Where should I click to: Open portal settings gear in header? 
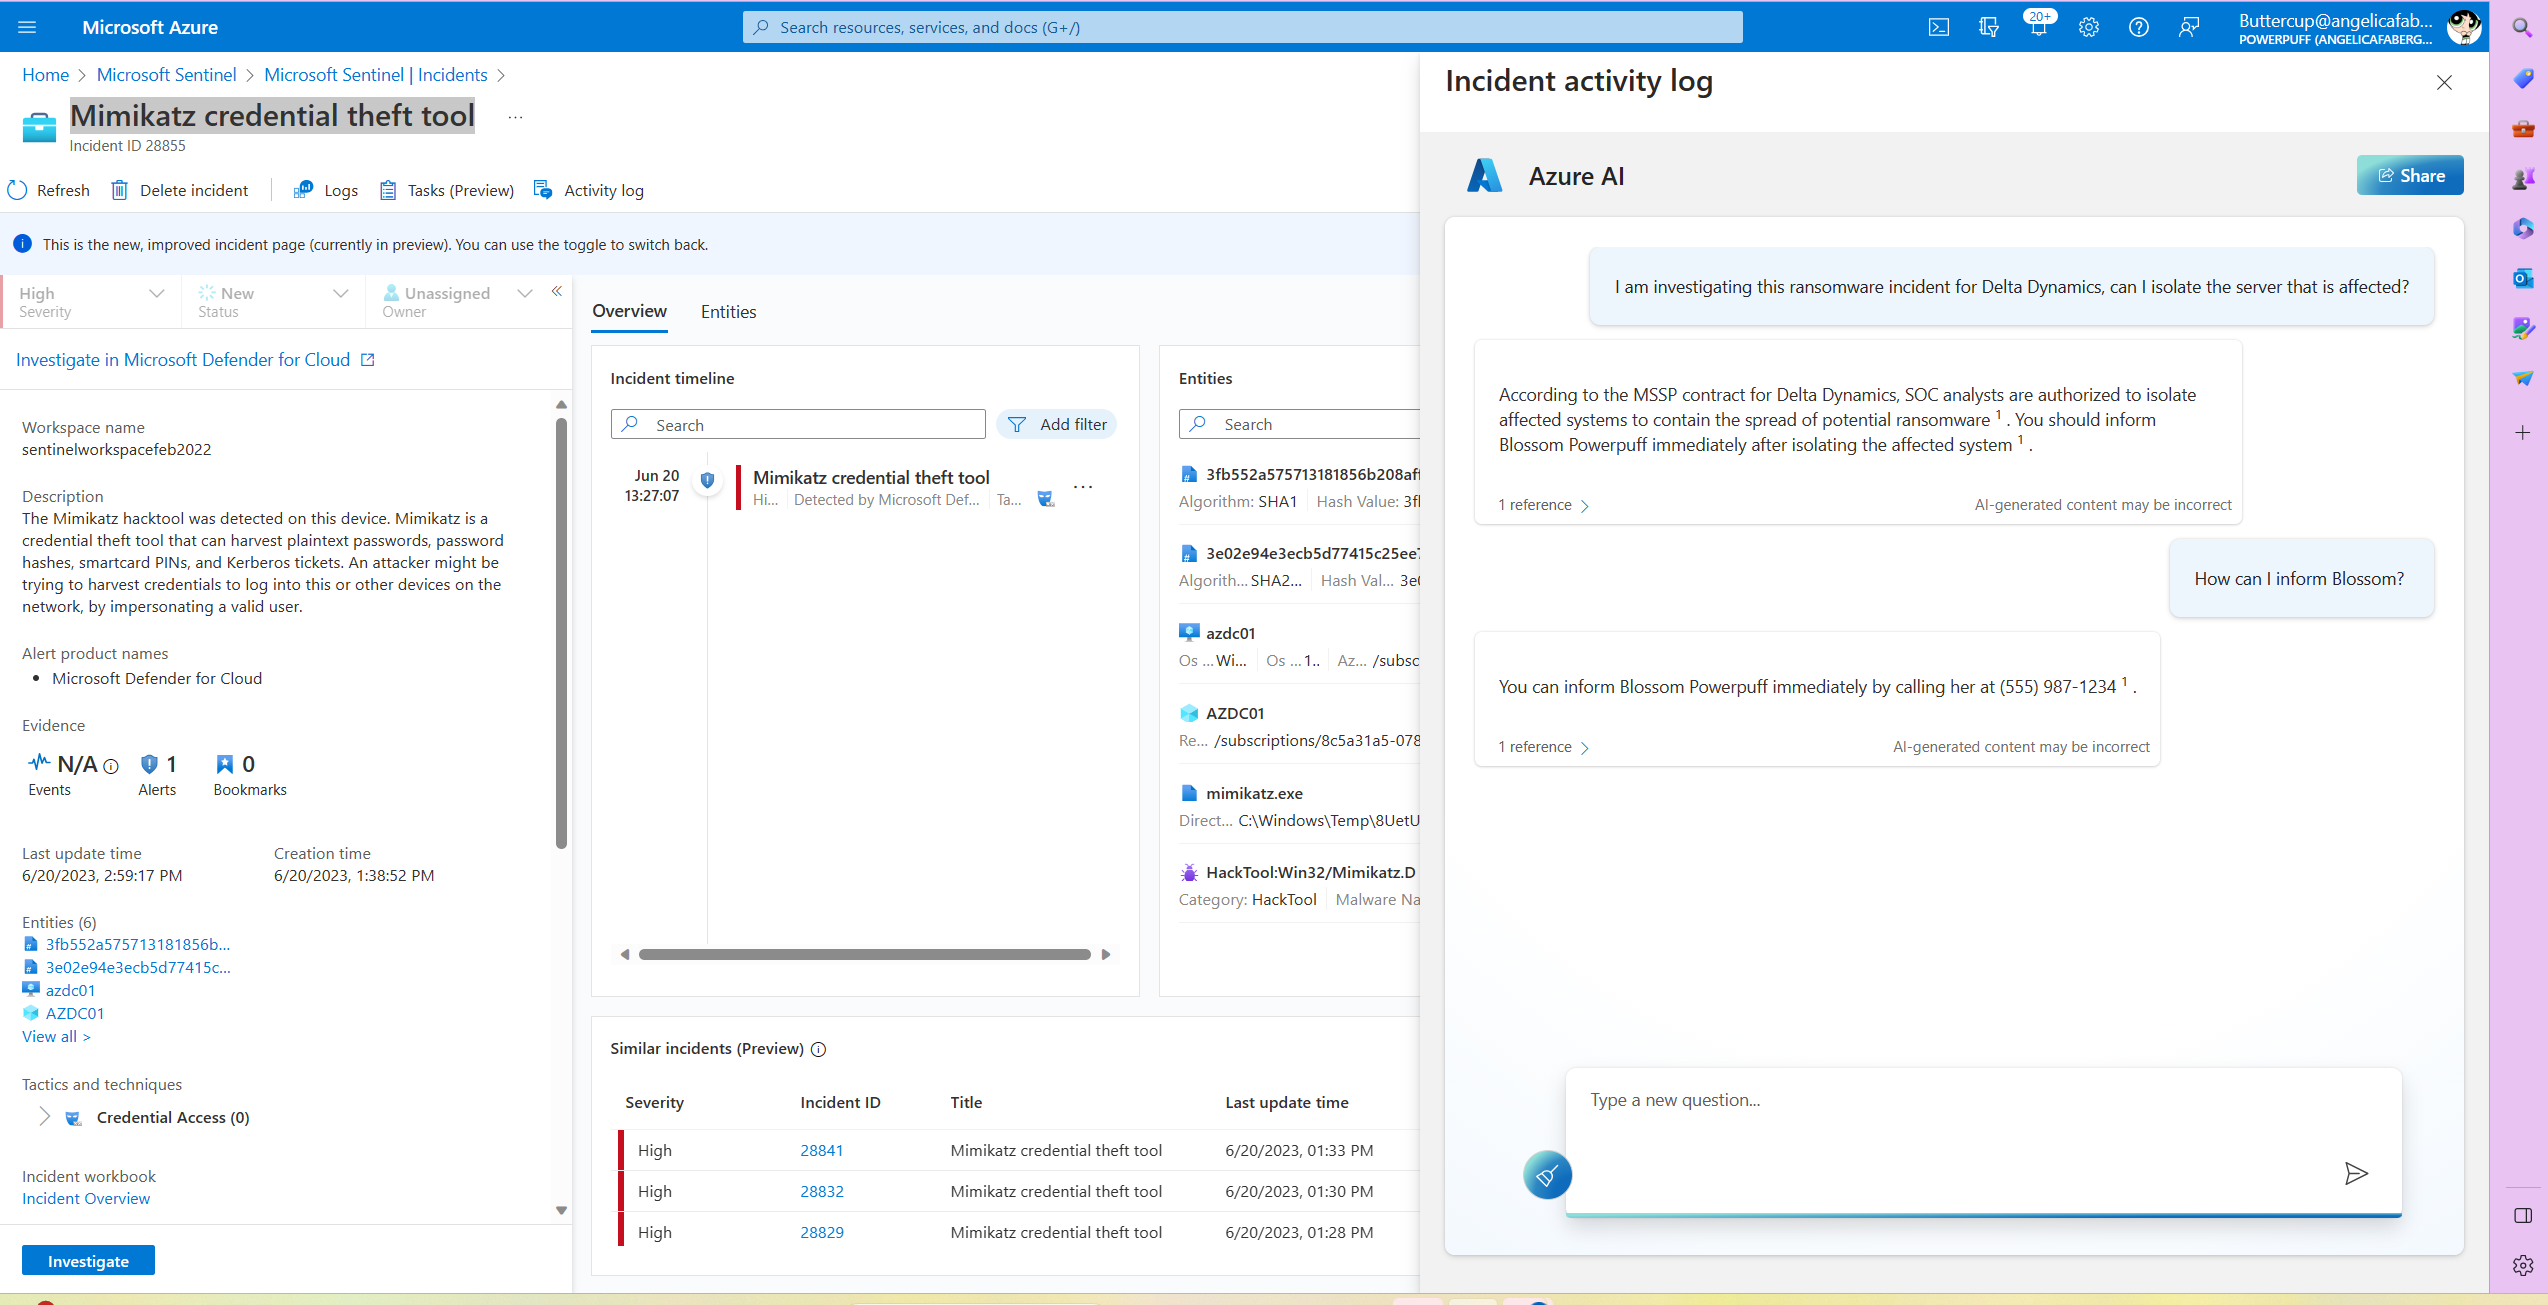click(2088, 27)
